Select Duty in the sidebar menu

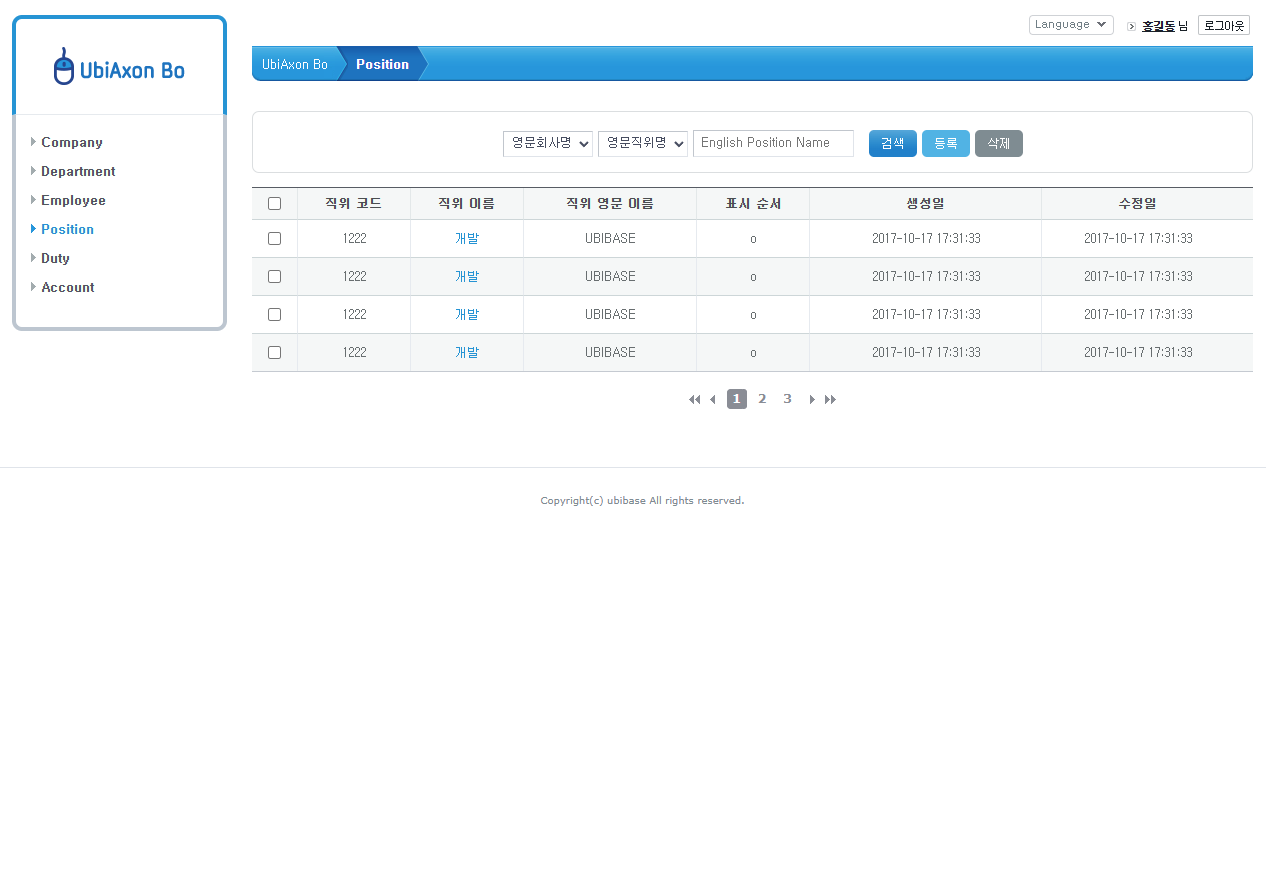55,258
